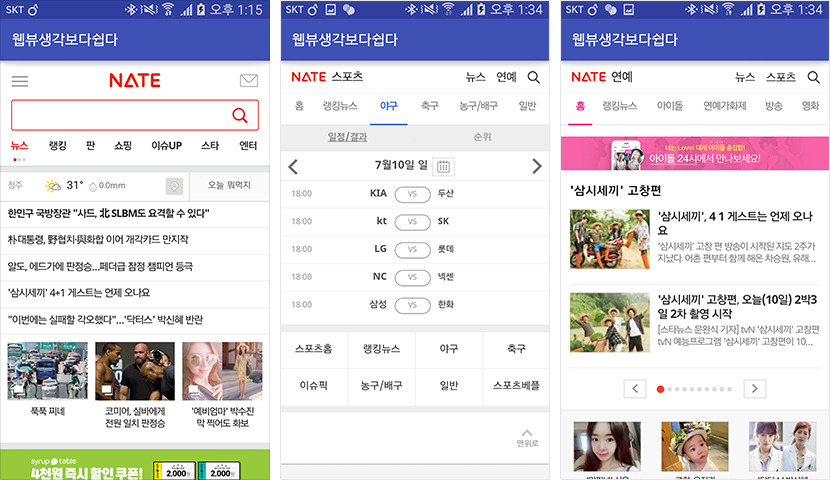This screenshot has height=480, width=830.
Task: Open the hamburger menu on NATE home
Action: 20,81
